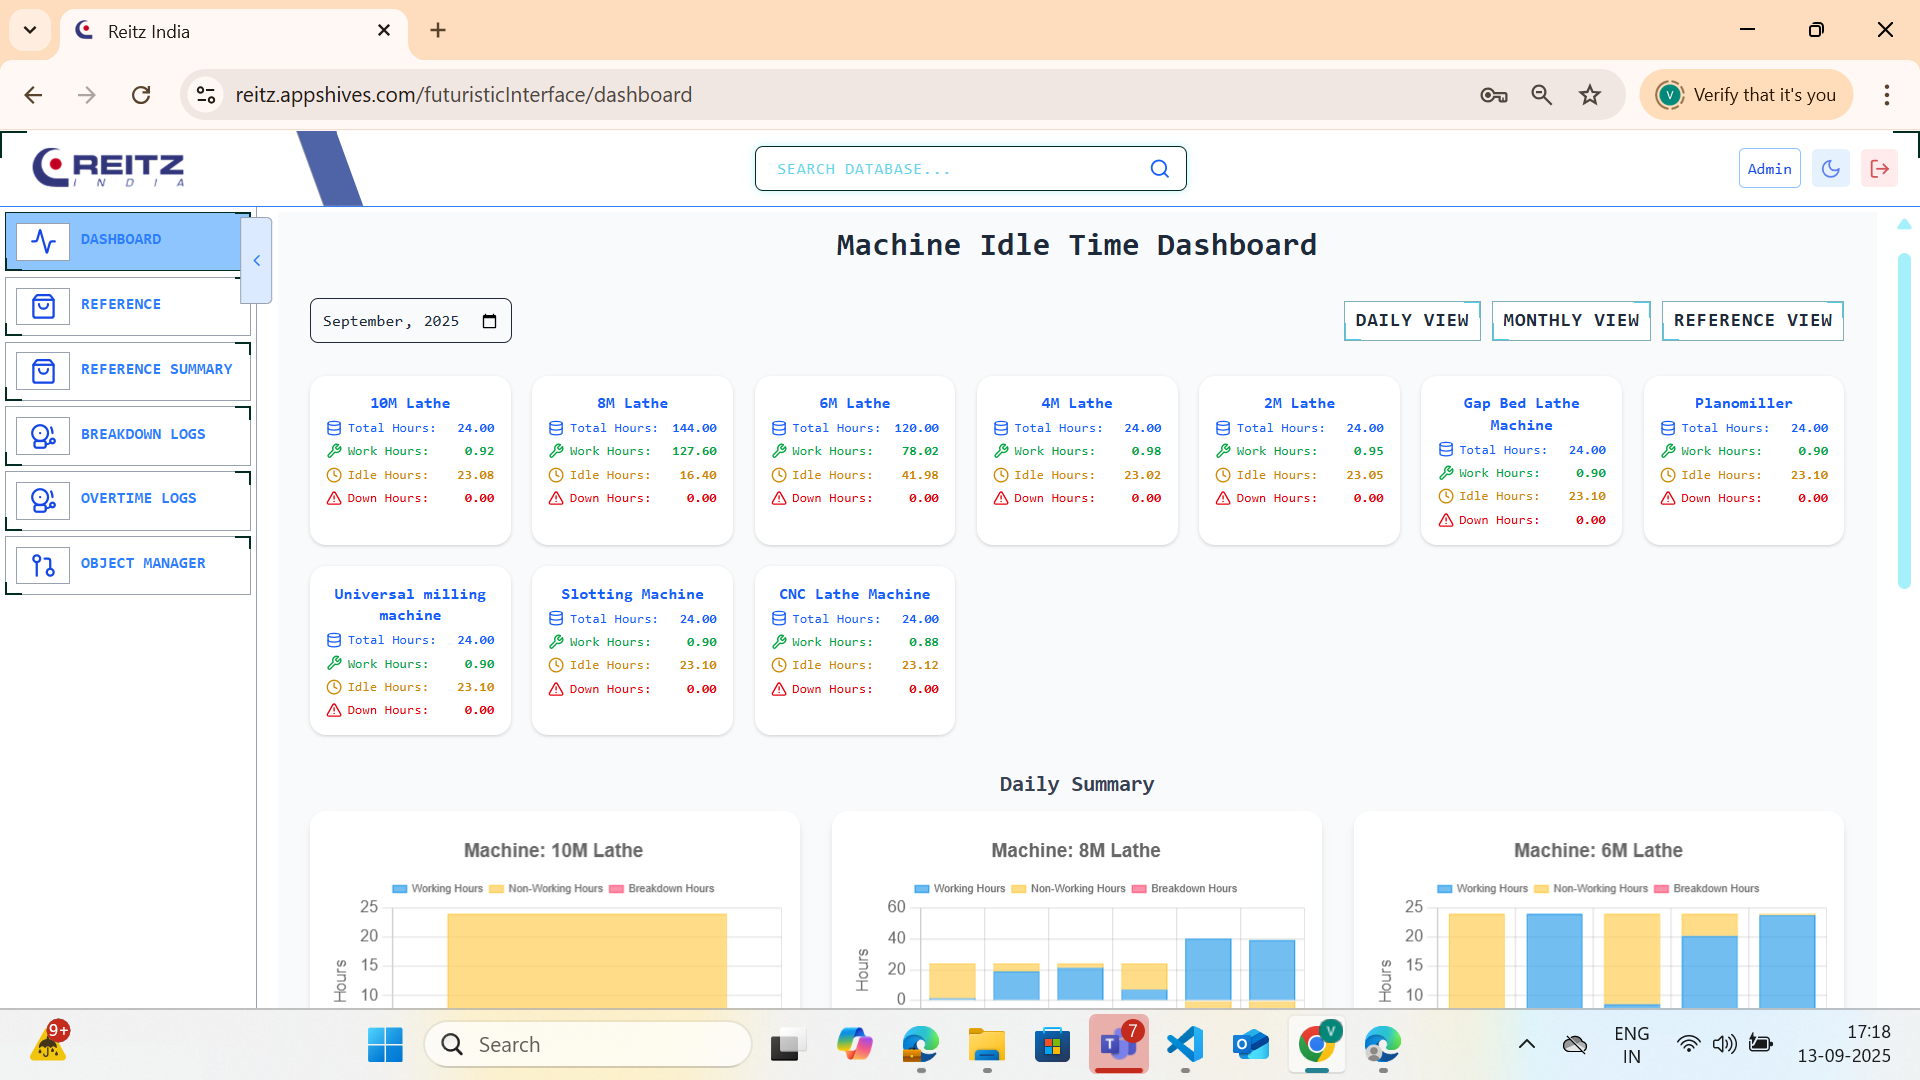Click the Breakdown Logs icon
The image size is (1920, 1080).
43,436
